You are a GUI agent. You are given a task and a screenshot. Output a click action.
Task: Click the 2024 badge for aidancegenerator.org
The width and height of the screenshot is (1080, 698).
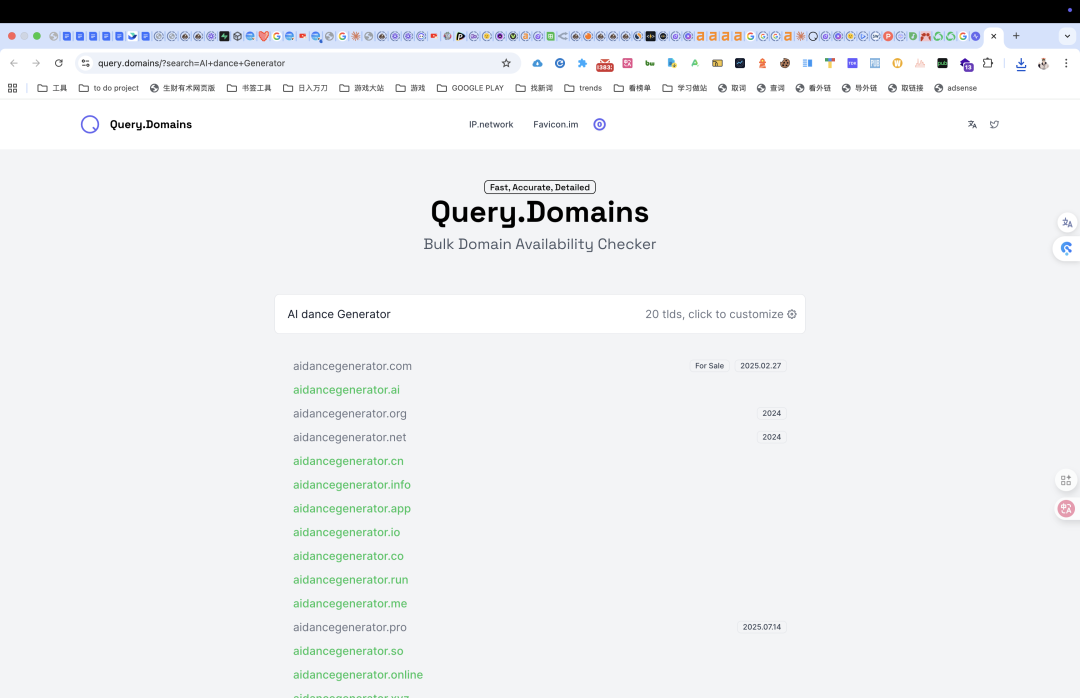tap(771, 413)
